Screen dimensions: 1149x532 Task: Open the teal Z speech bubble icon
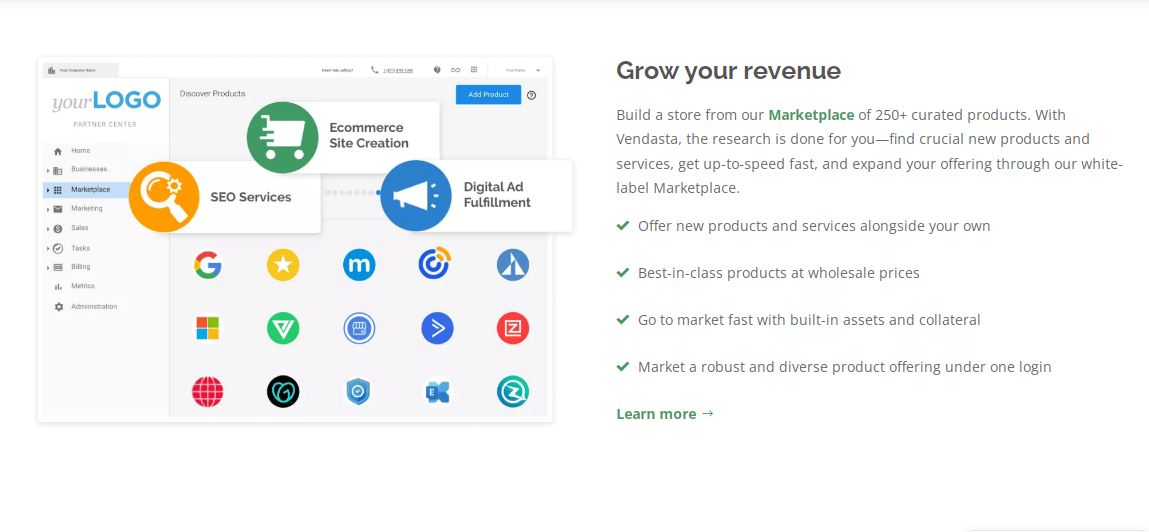click(x=513, y=391)
